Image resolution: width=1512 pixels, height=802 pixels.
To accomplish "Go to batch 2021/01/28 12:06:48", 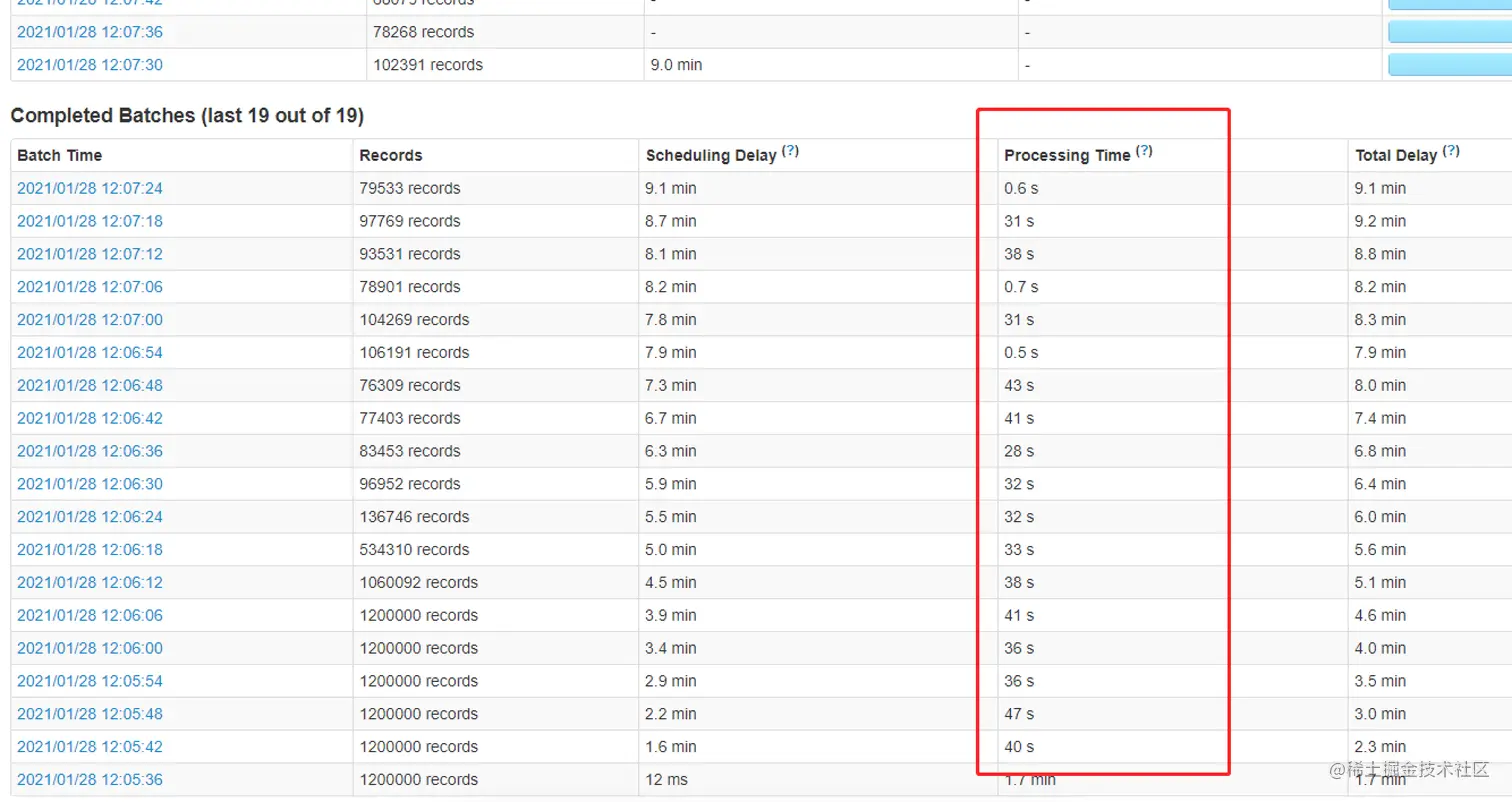I will click(90, 386).
